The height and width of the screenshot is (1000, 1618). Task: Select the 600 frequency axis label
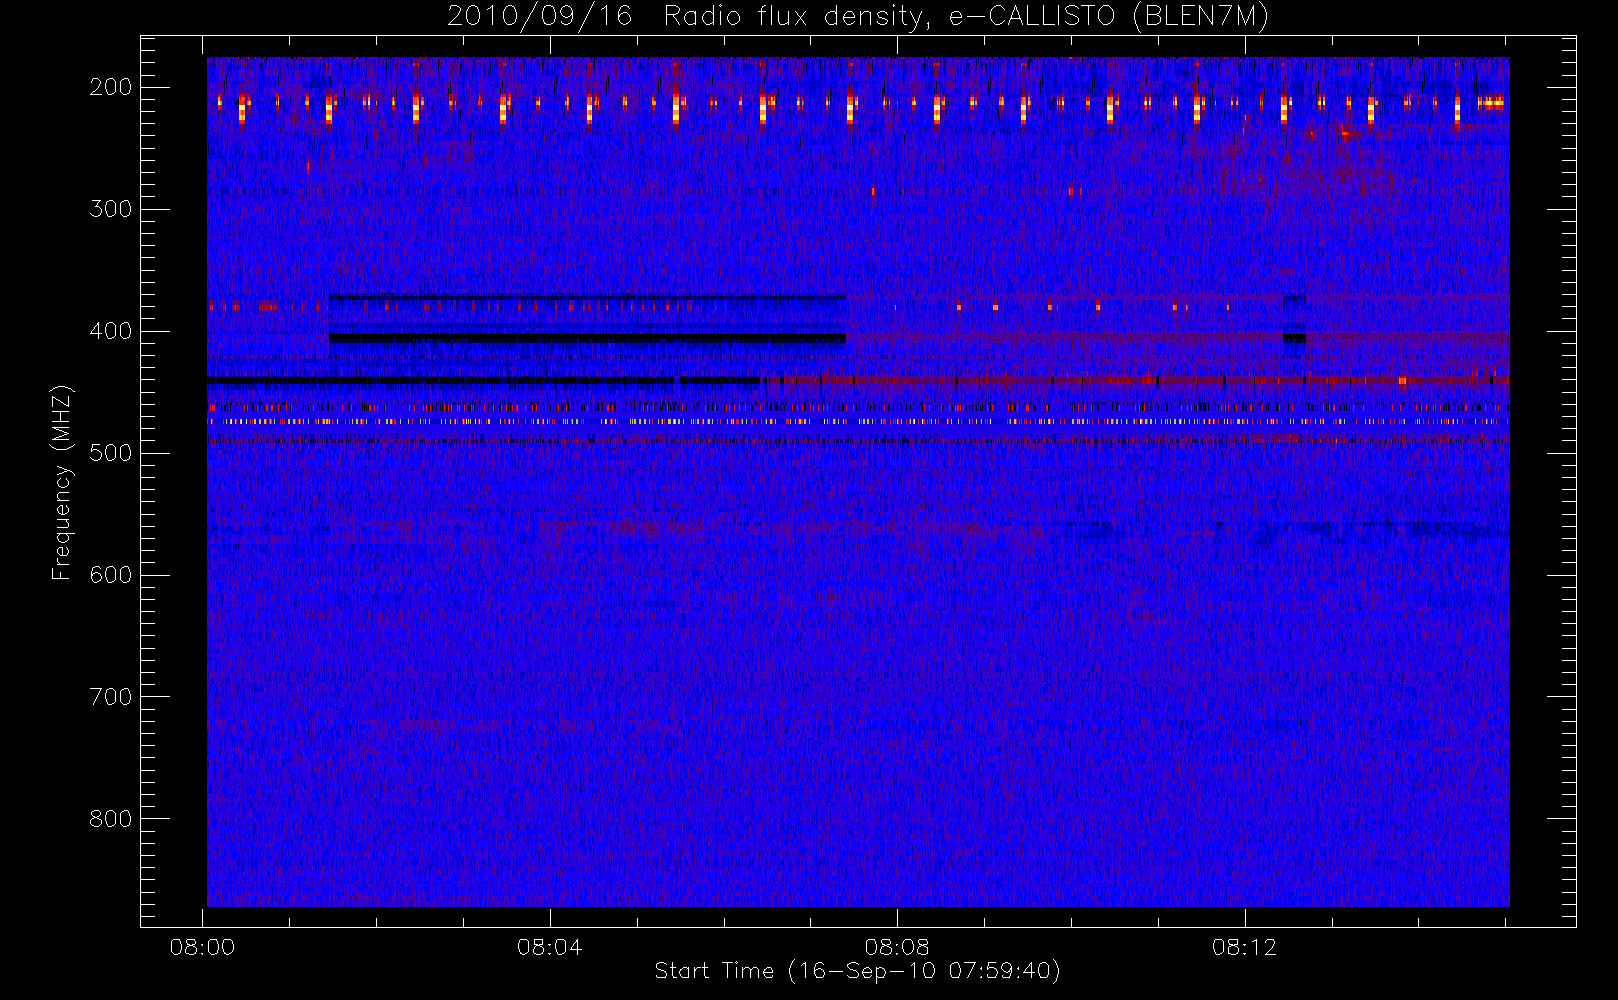tap(110, 575)
